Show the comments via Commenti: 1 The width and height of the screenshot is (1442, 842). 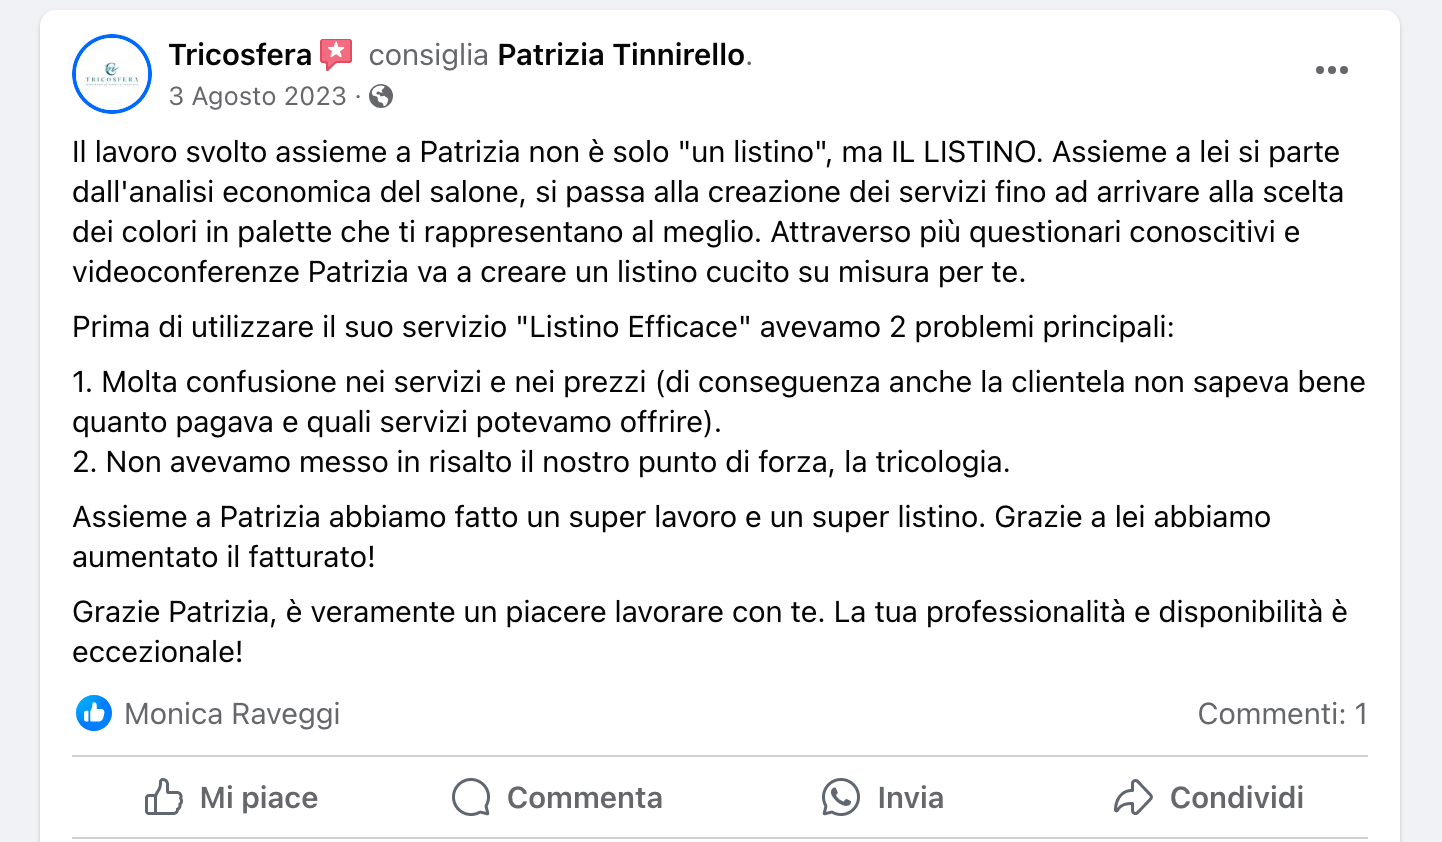[x=1281, y=714]
